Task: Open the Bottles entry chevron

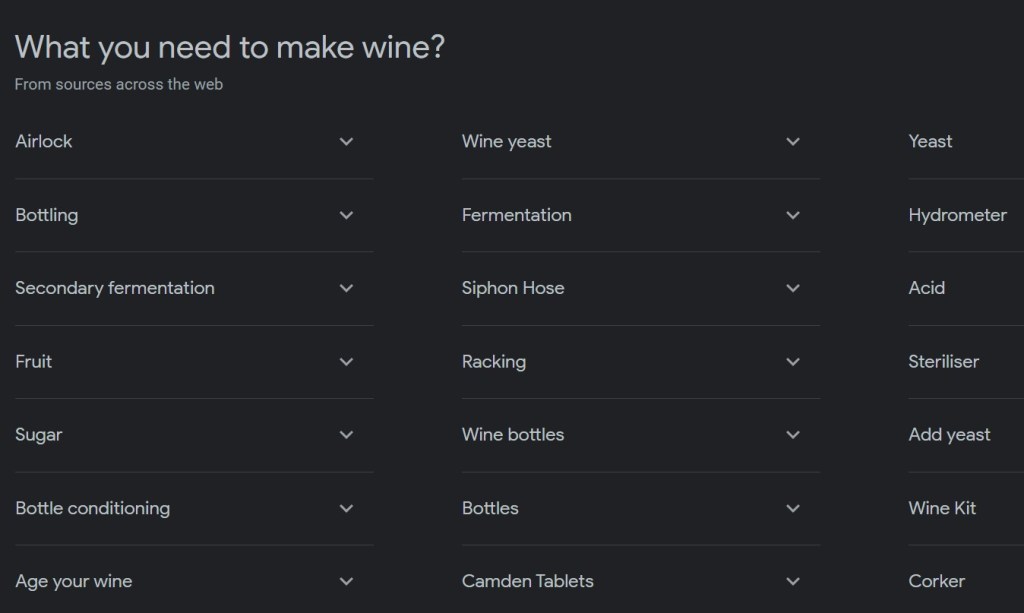Action: 793,508
